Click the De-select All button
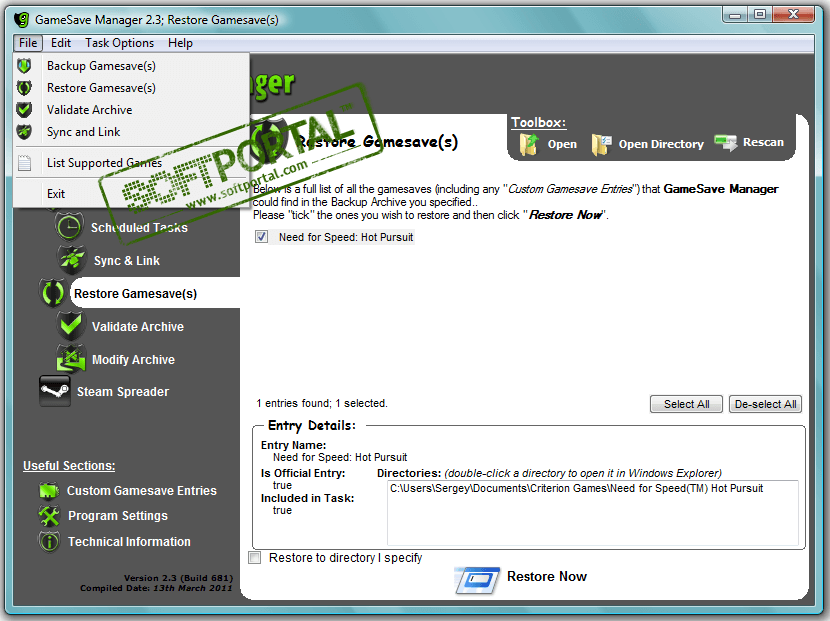This screenshot has width=830, height=621. 765,404
